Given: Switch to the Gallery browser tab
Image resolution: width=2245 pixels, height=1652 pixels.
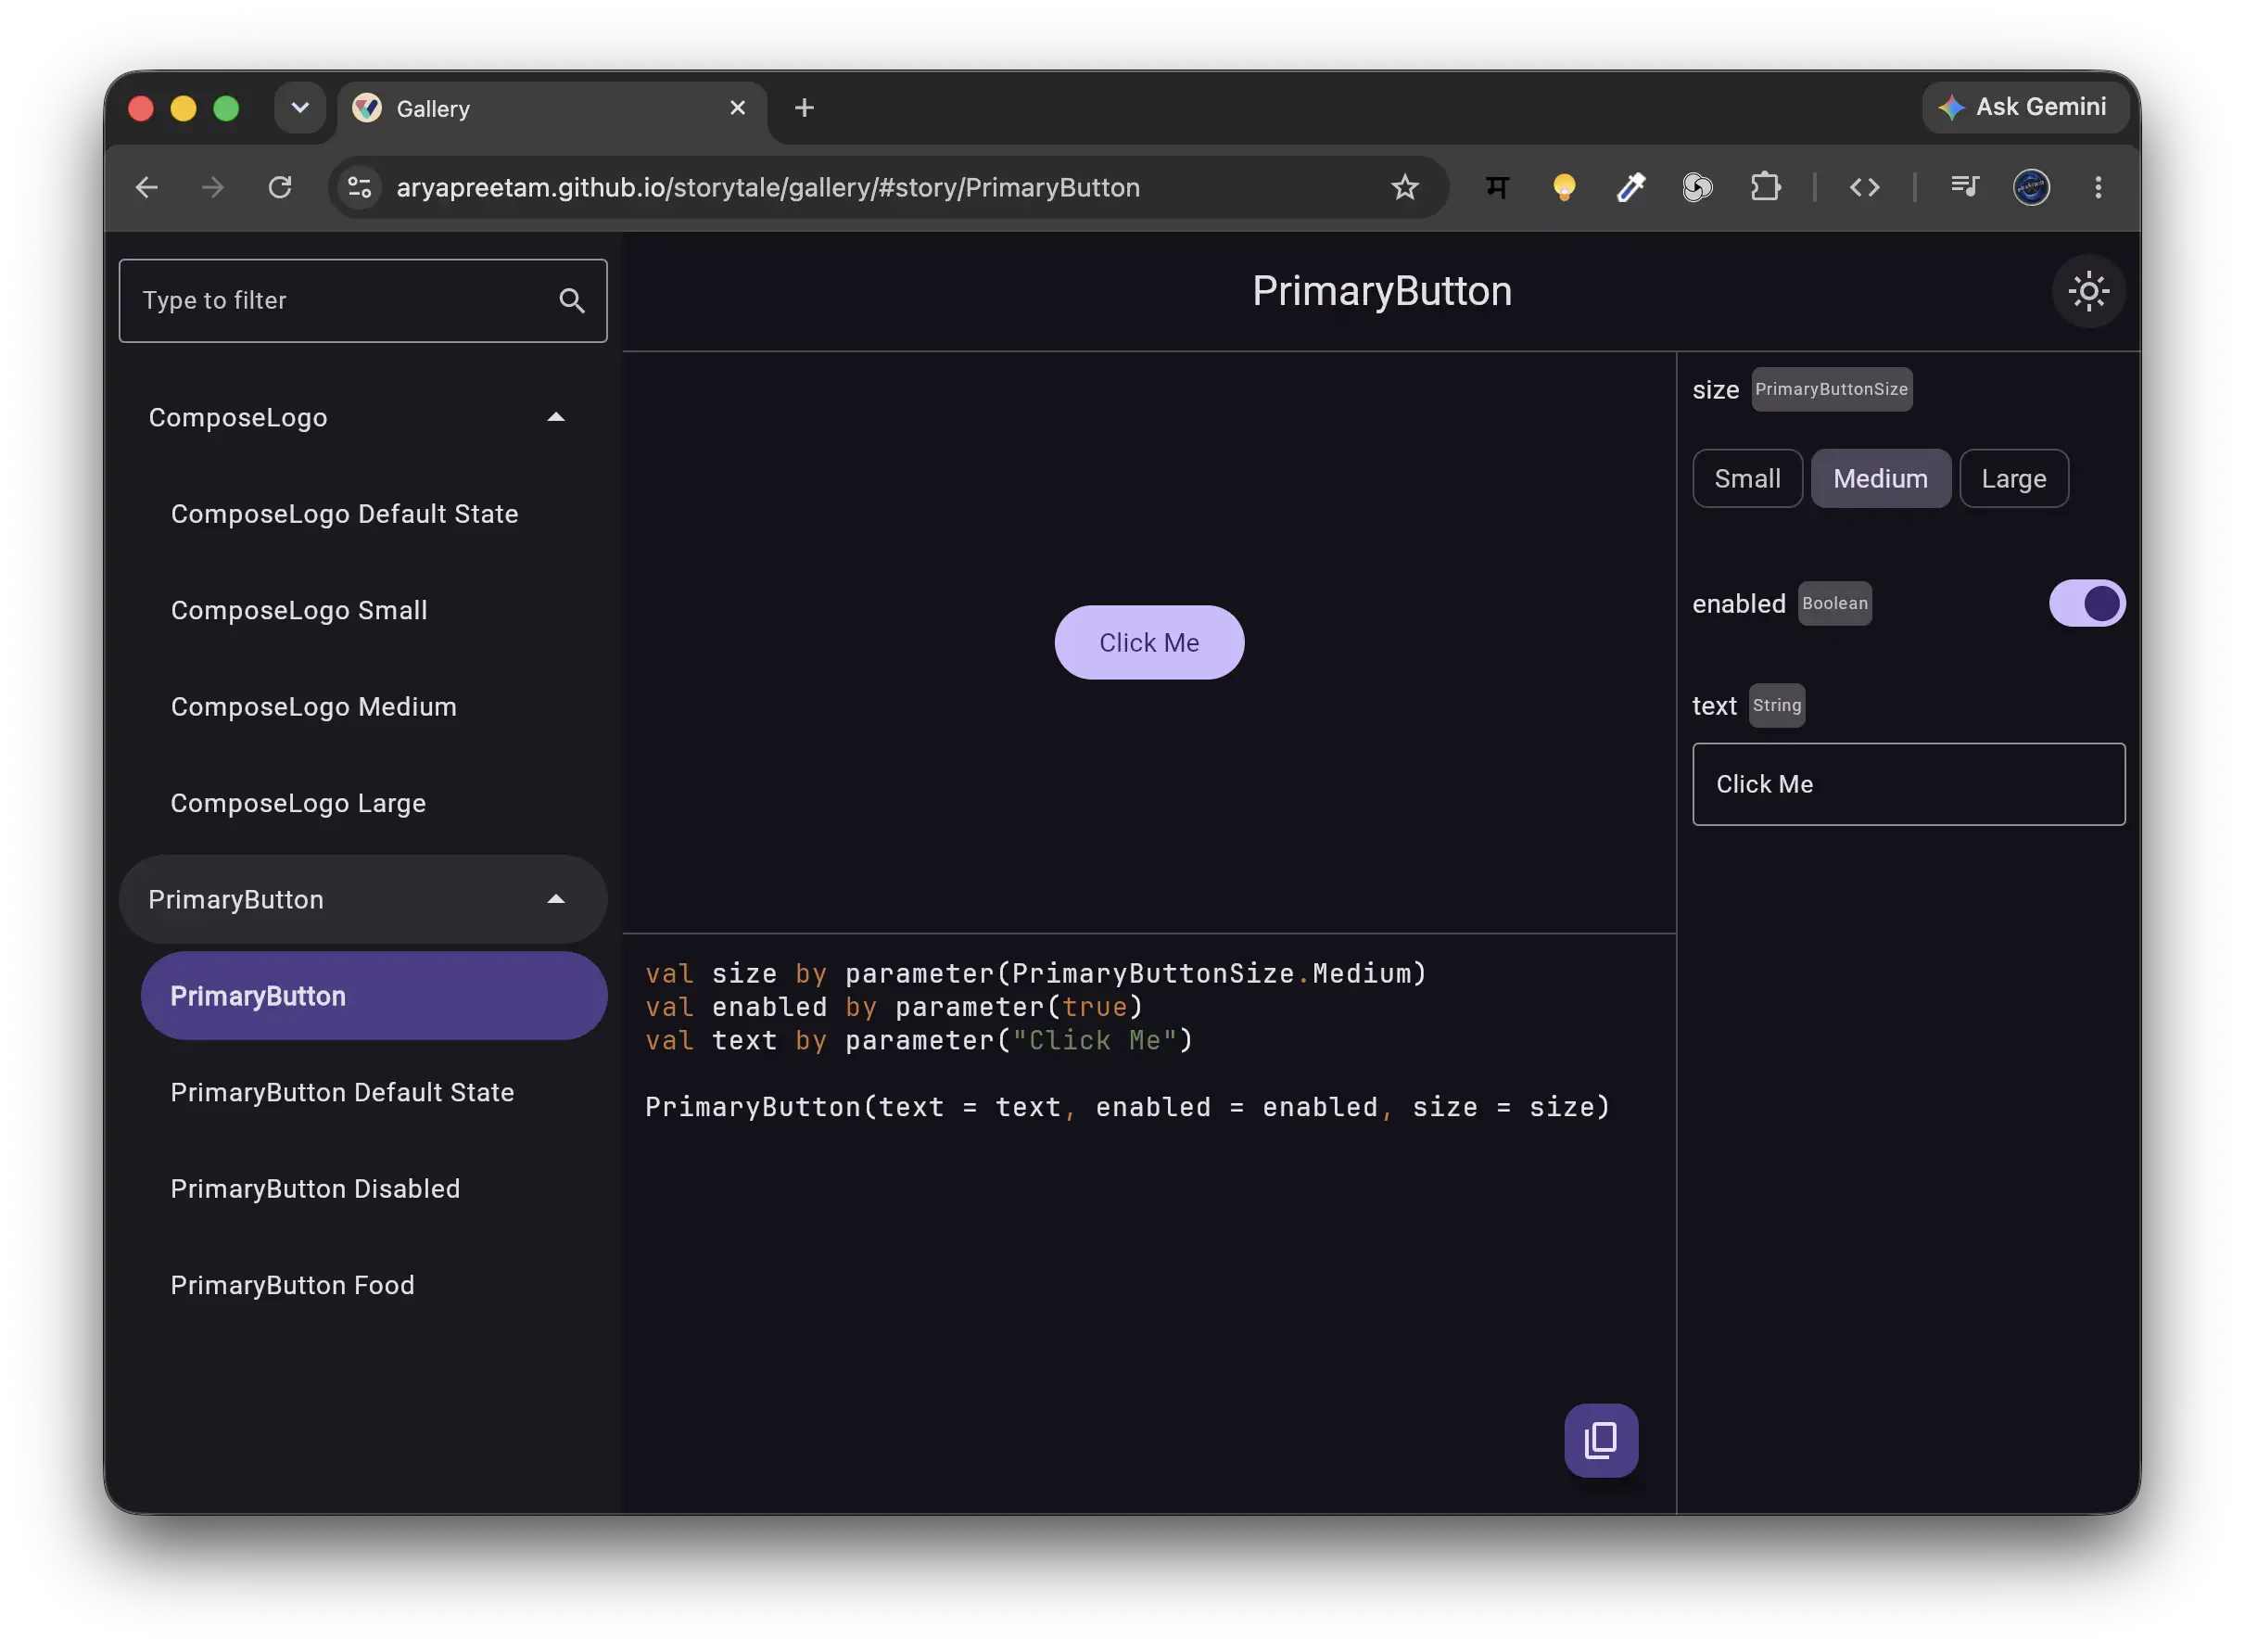Looking at the screenshot, I should point(551,108).
